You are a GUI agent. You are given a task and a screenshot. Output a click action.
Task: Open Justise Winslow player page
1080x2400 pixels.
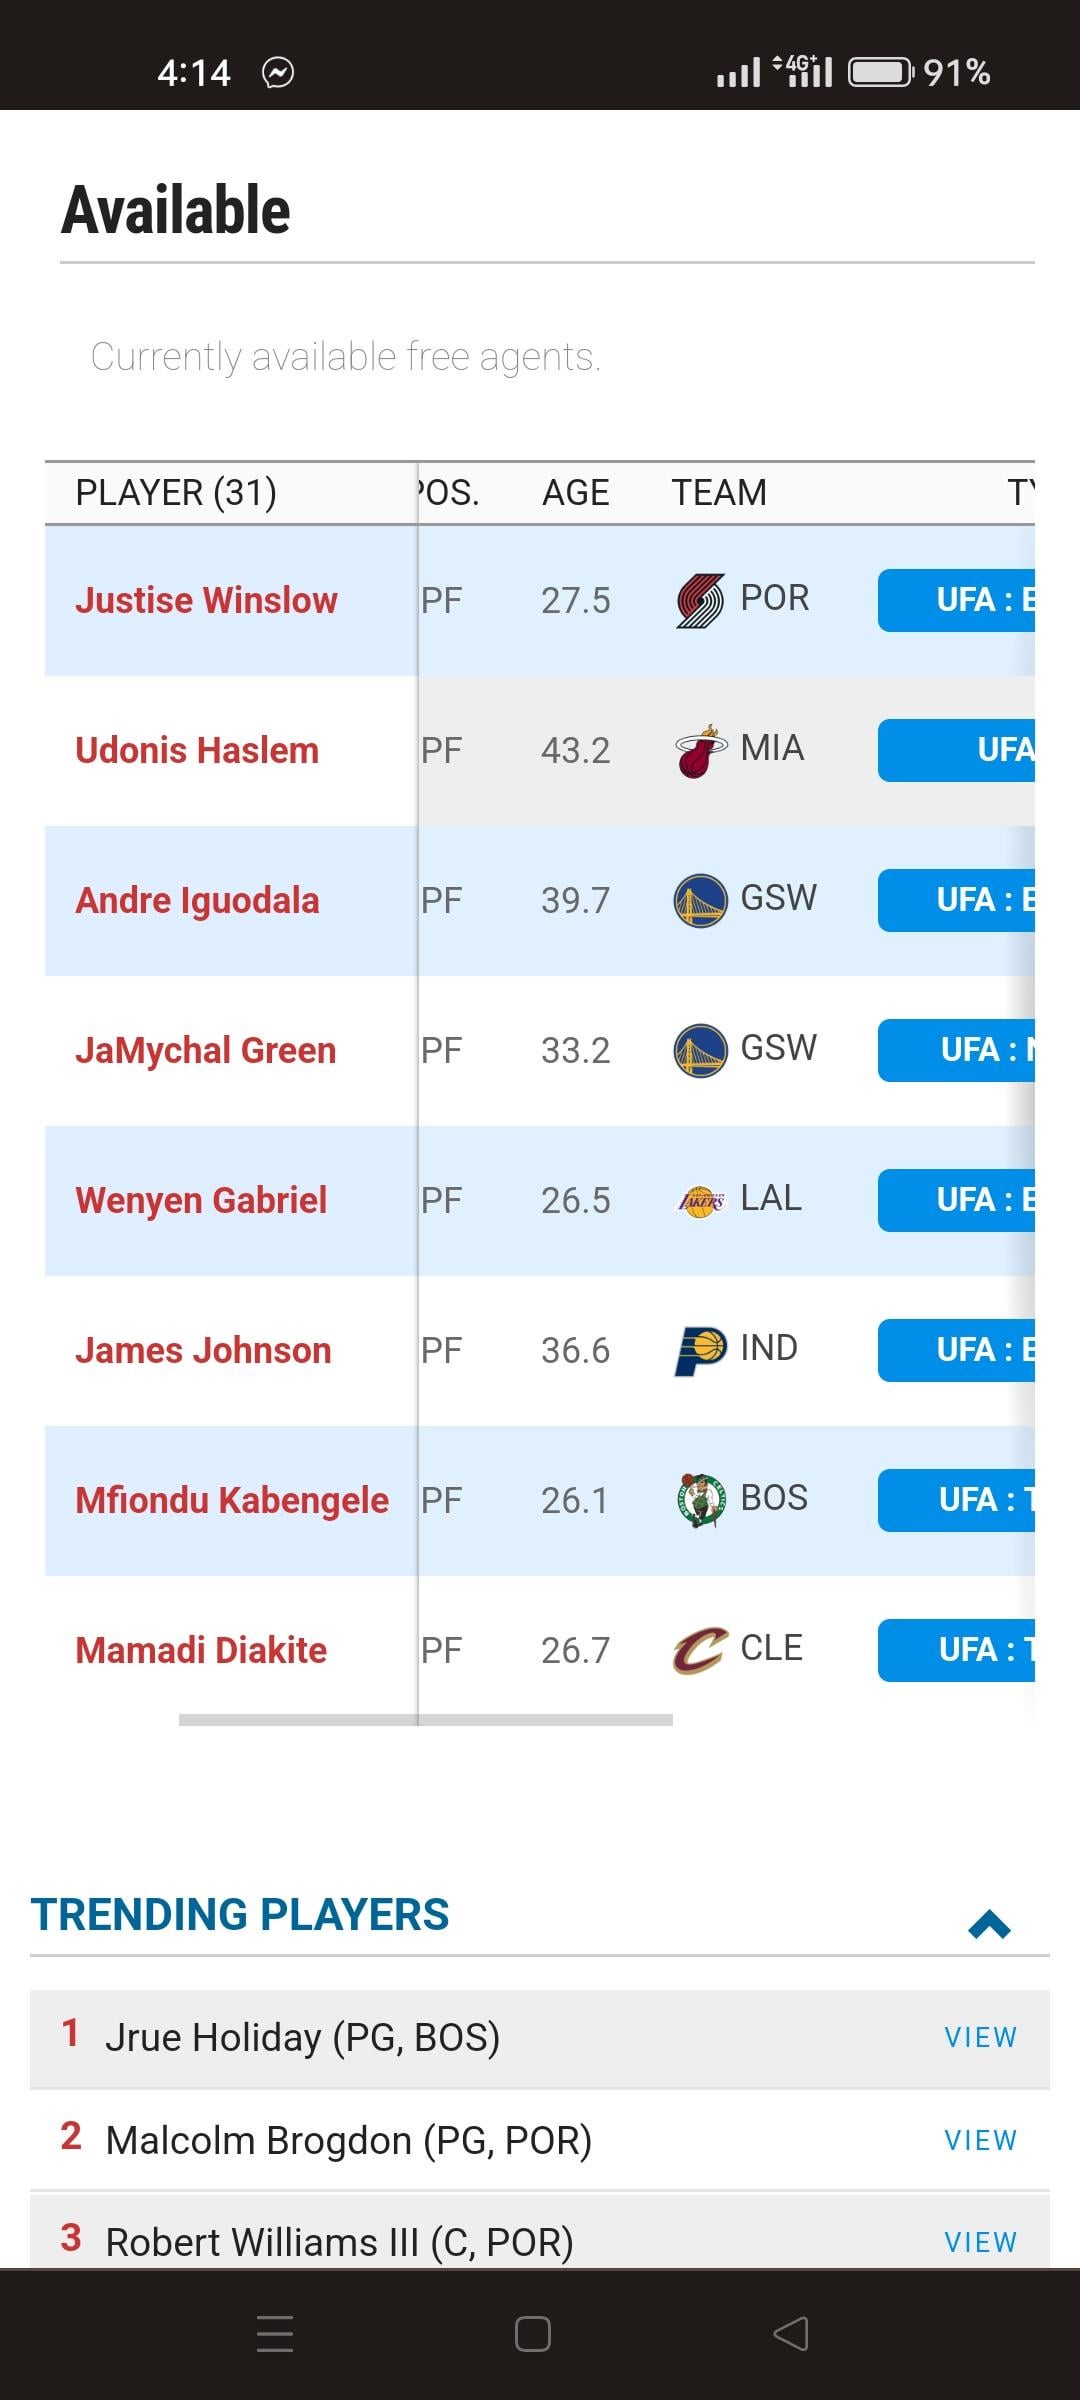click(x=206, y=601)
